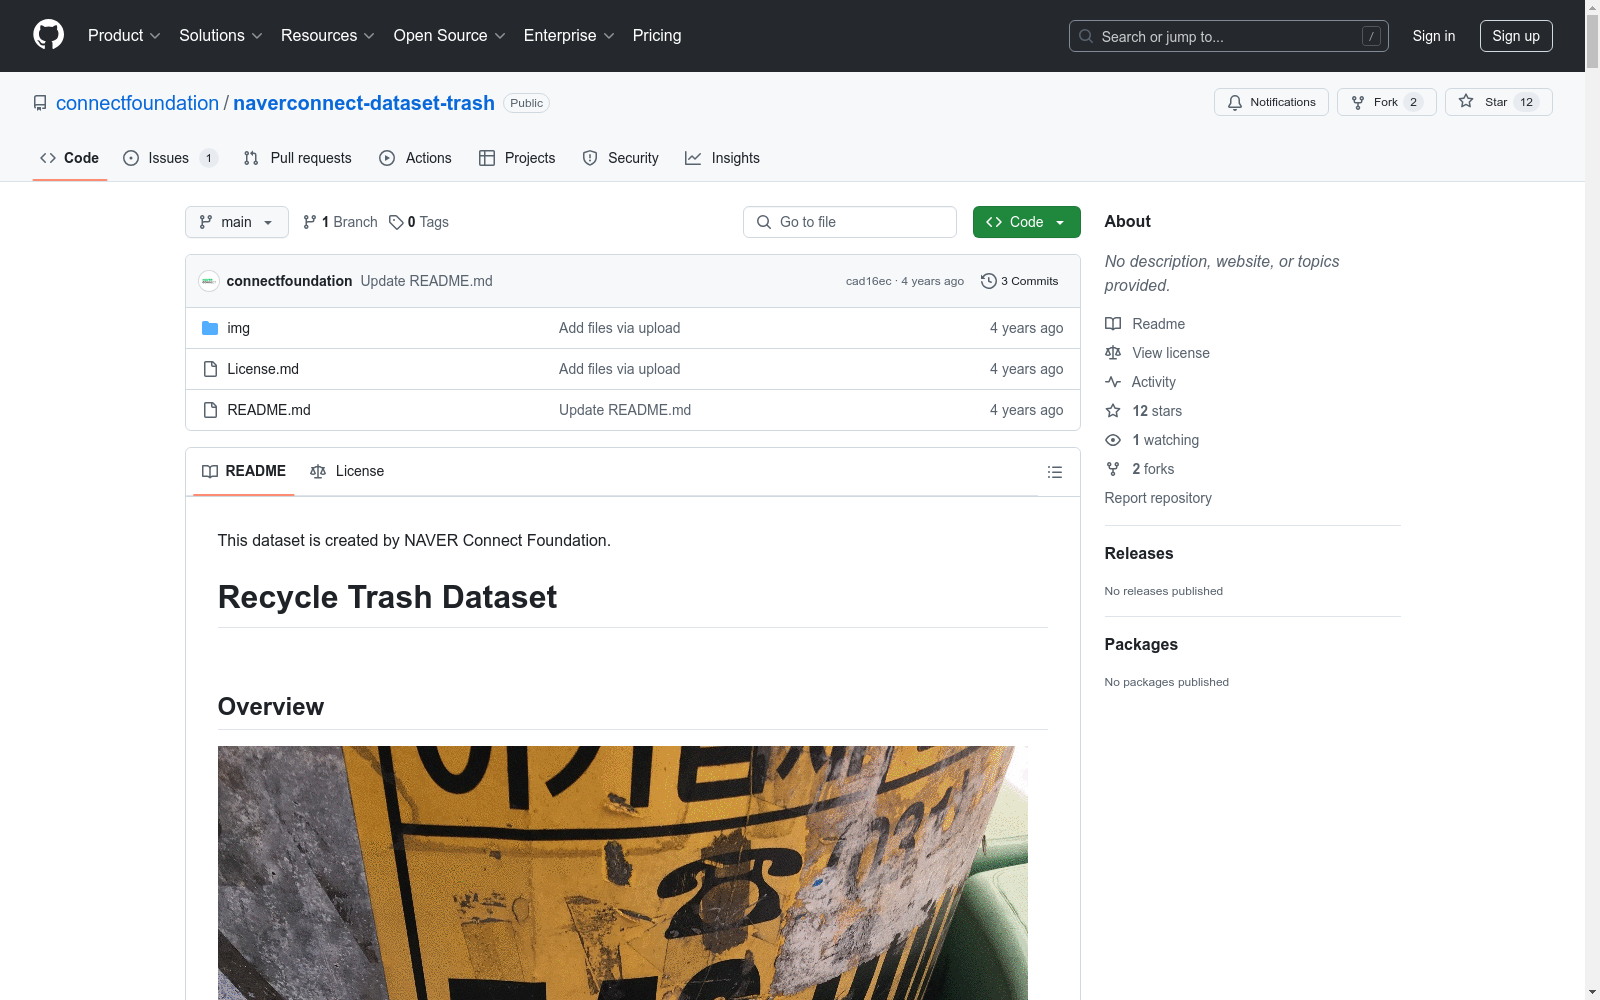Click the Notifications bell icon
The image size is (1600, 1000).
pyautogui.click(x=1235, y=102)
